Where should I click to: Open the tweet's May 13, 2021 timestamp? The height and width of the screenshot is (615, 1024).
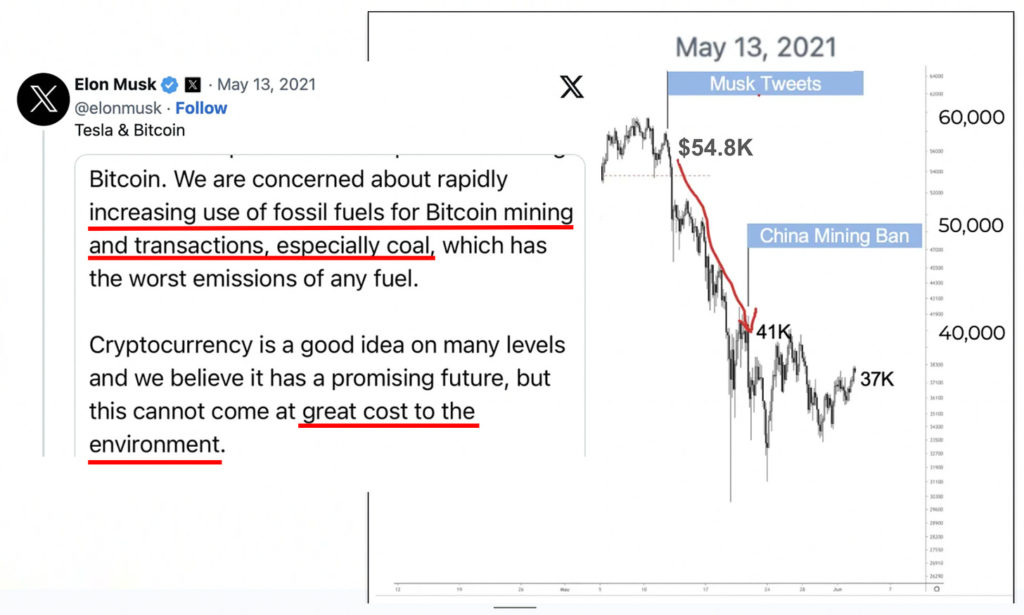(x=266, y=85)
